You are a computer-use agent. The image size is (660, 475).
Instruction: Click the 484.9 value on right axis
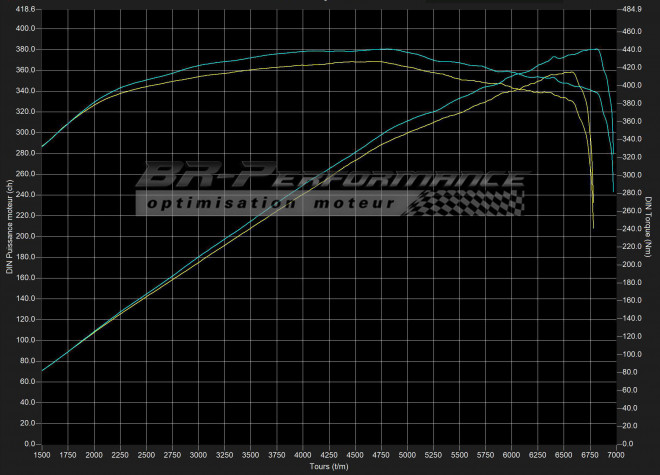click(633, 8)
